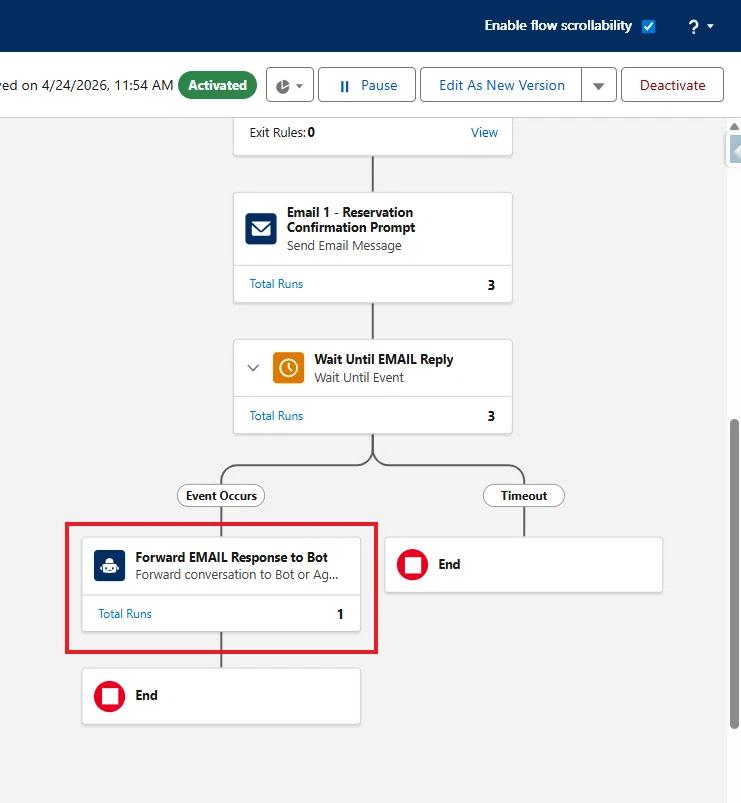Viewport: 741px width, 803px height.
Task: Open the analytics pie chart dropdown
Action: (289, 85)
